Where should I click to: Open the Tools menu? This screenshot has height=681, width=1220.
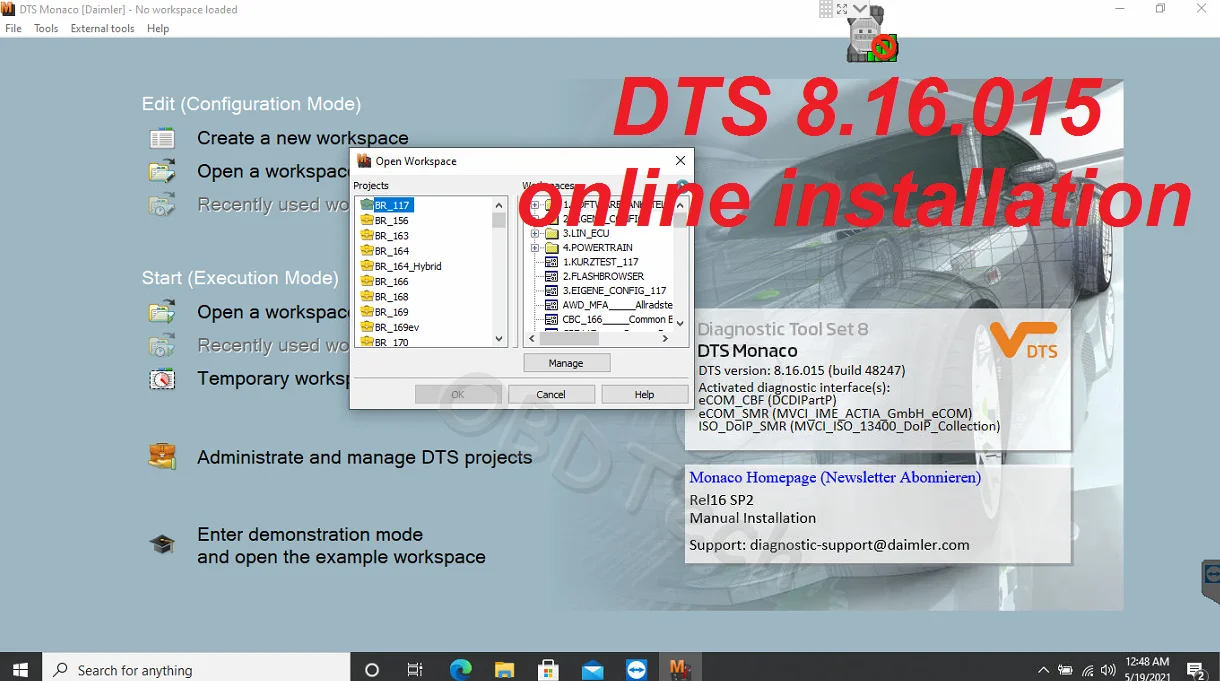pyautogui.click(x=46, y=28)
